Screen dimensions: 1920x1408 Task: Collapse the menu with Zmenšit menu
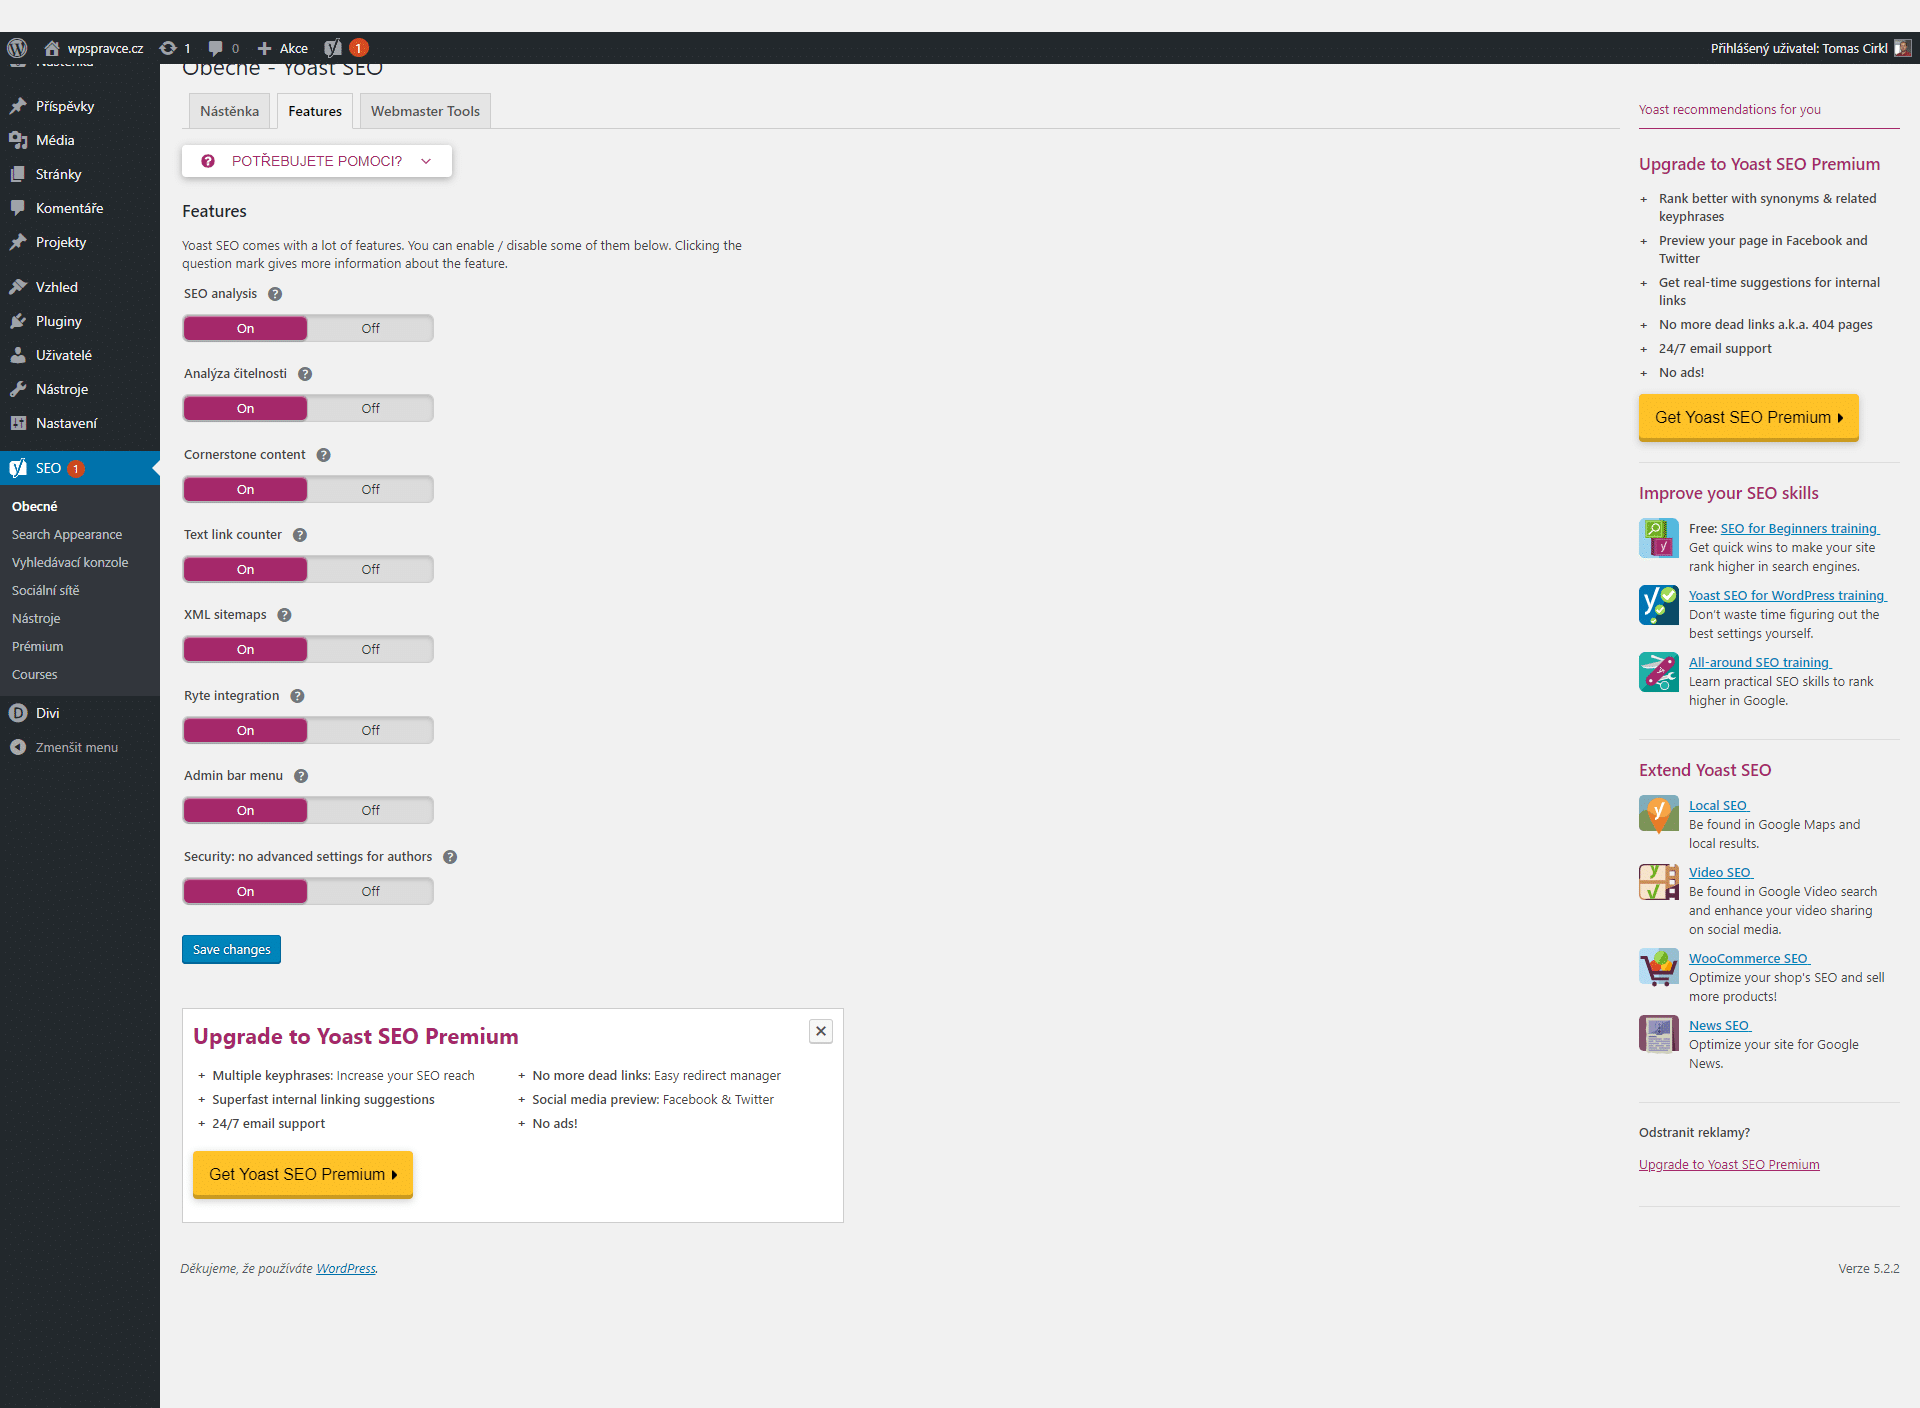tap(64, 747)
